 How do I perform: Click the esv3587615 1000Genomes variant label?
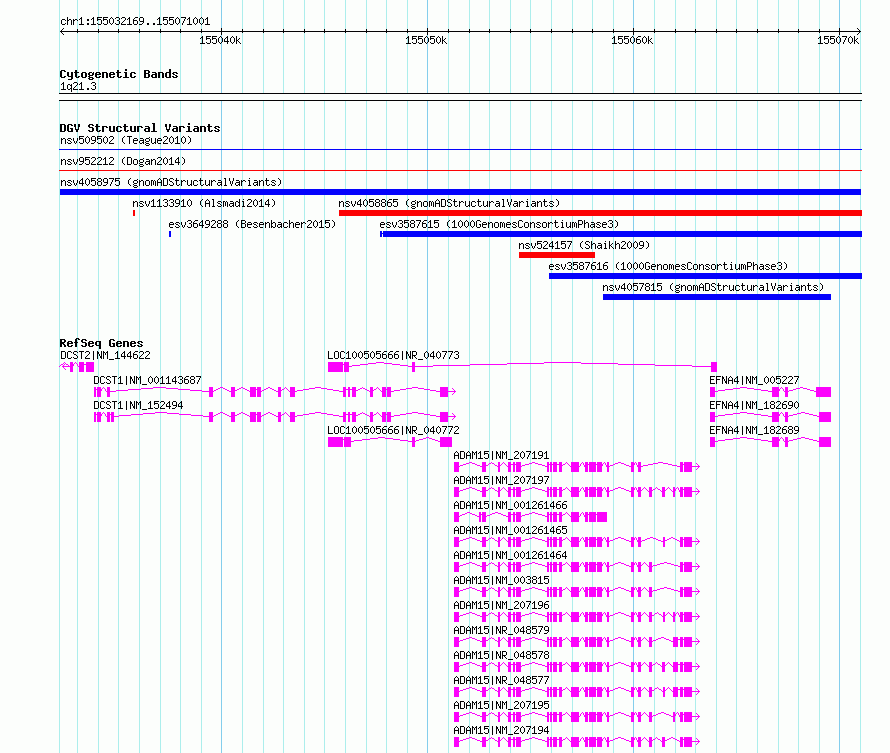(x=499, y=224)
